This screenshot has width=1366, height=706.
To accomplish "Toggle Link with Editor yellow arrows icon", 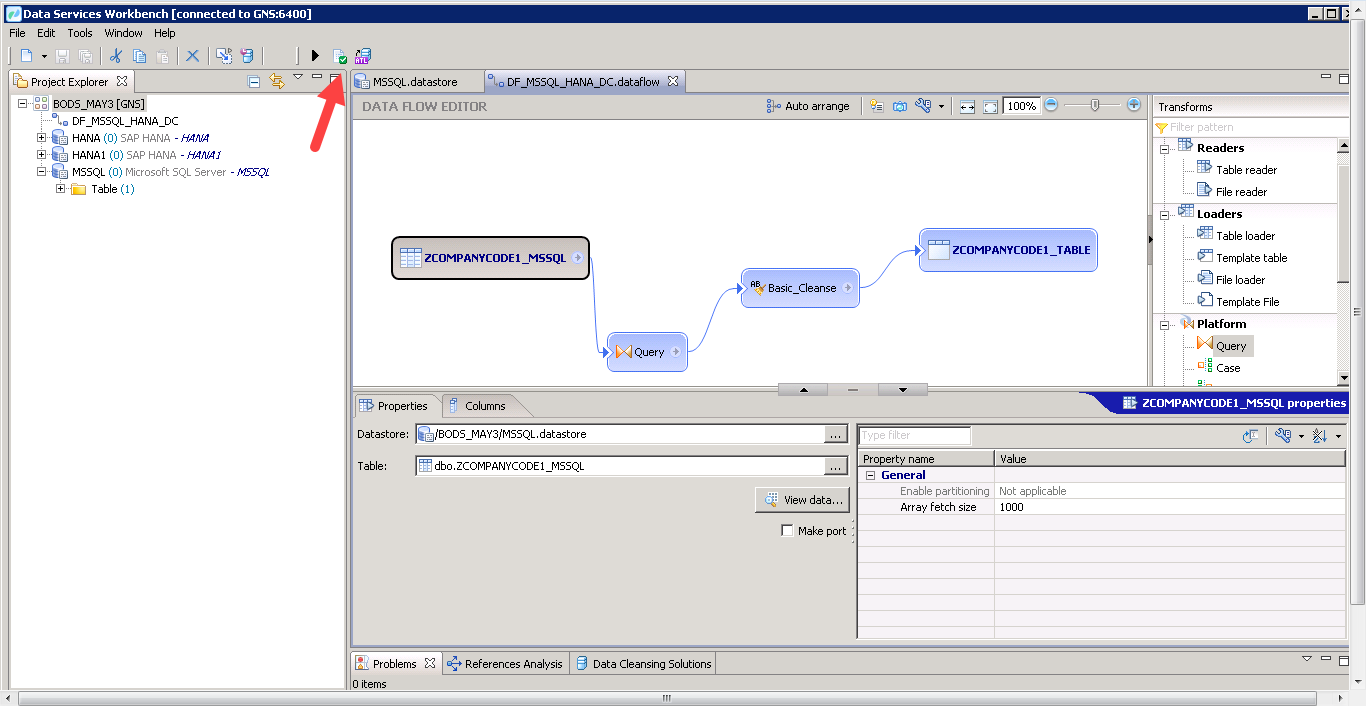I will (277, 82).
